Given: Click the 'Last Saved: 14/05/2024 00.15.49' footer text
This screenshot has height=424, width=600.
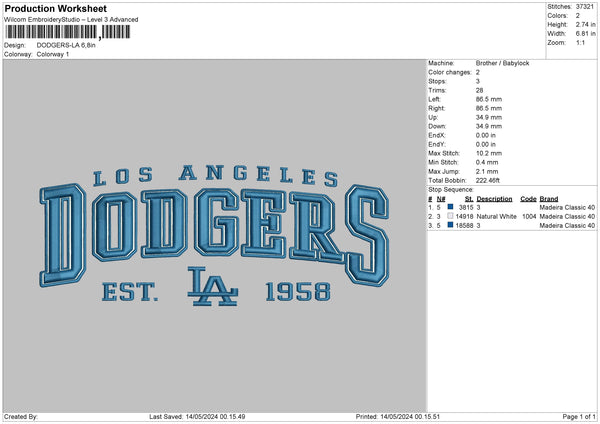Looking at the screenshot, I should 197,417.
